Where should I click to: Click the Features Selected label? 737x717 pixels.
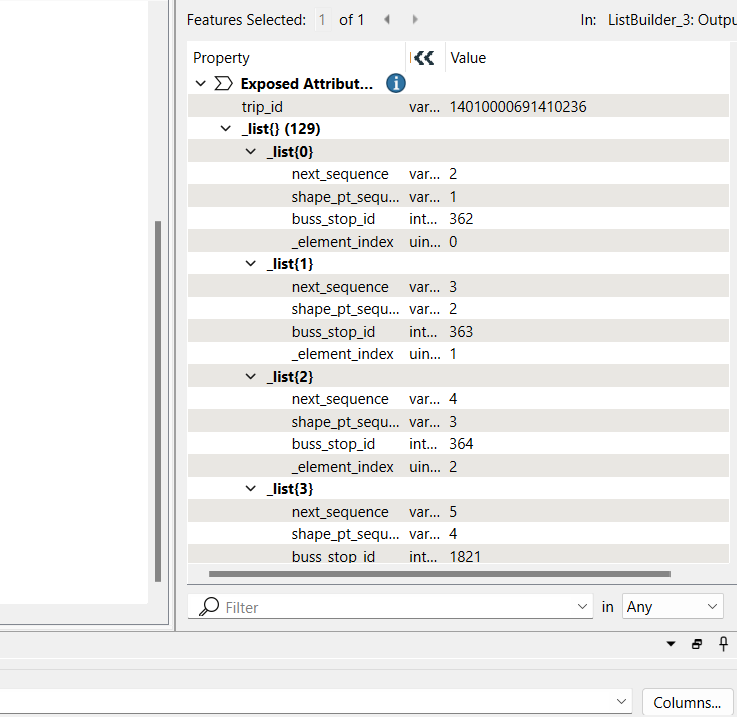[x=246, y=20]
